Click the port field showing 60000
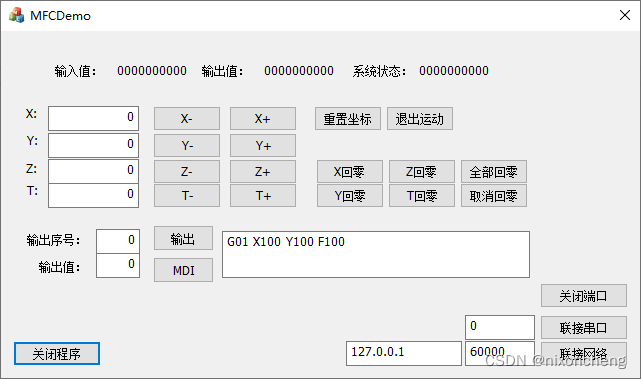The height and width of the screenshot is (379, 641). [x=500, y=353]
